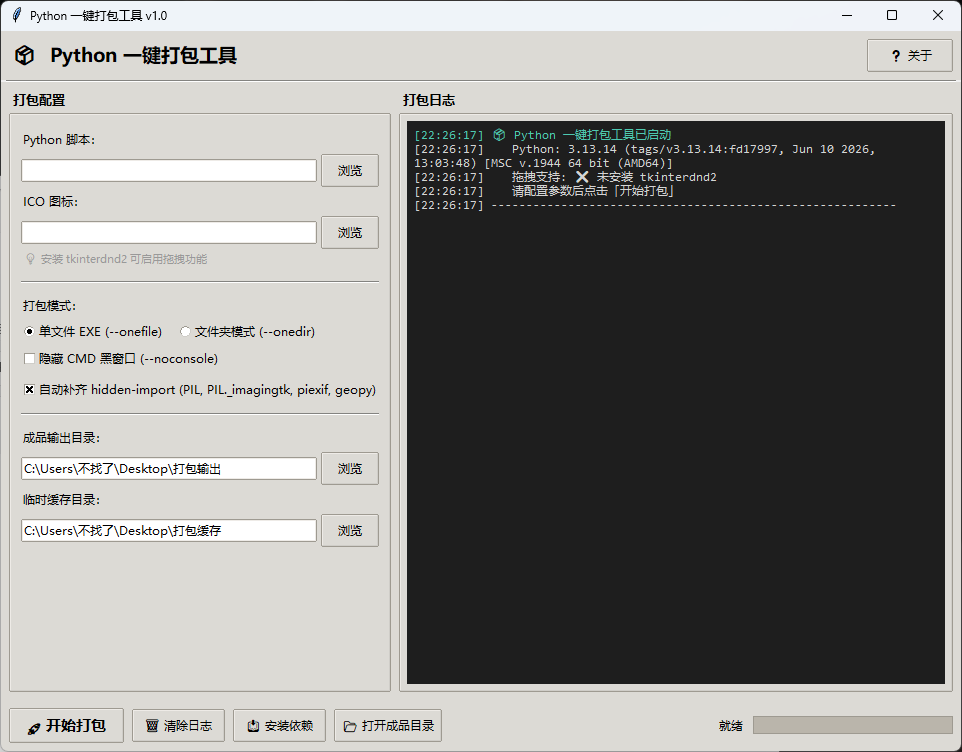Browse for an ICO 图标 file
962x752 pixels.
(x=350, y=232)
